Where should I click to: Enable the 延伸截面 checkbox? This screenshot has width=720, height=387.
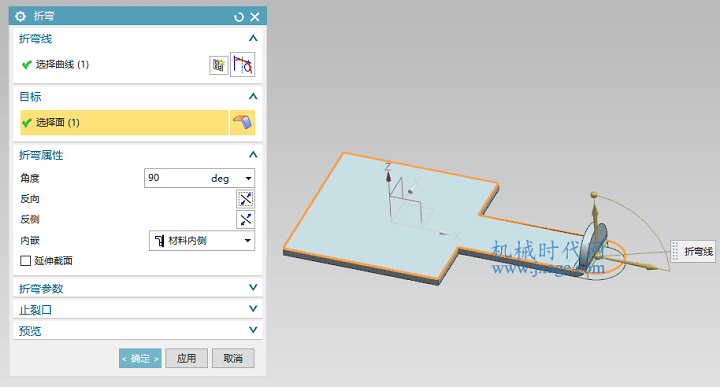[x=26, y=261]
